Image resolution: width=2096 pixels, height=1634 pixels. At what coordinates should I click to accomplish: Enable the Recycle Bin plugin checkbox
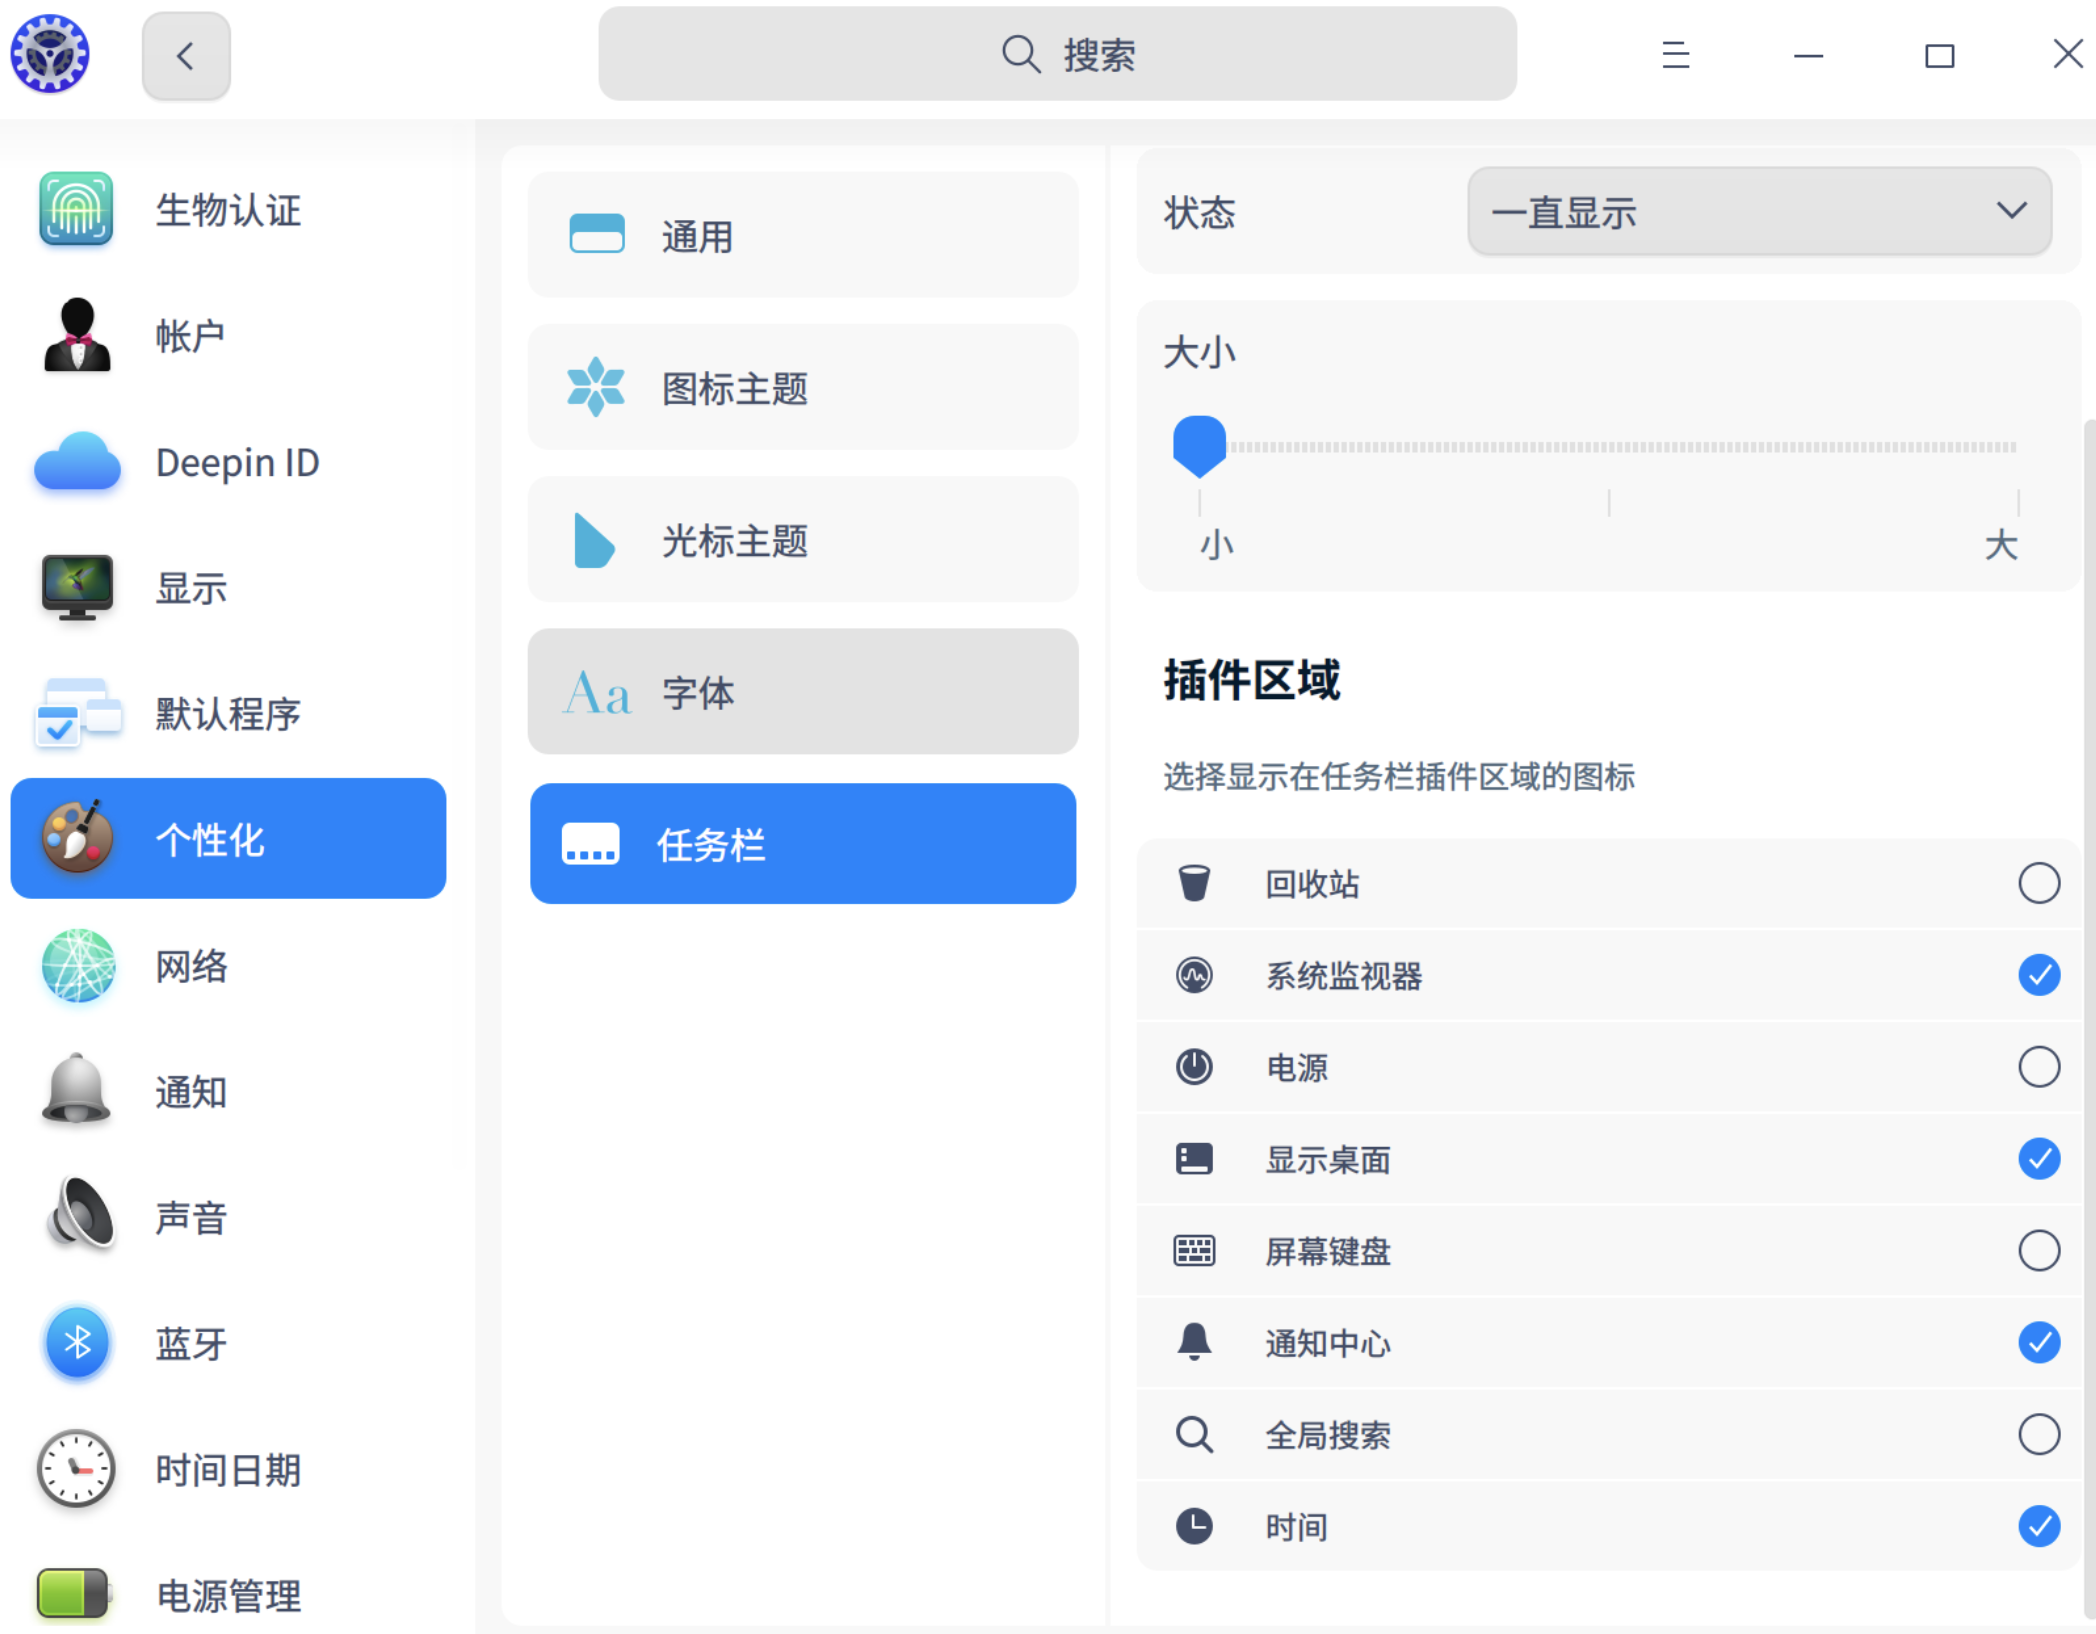[x=2038, y=883]
